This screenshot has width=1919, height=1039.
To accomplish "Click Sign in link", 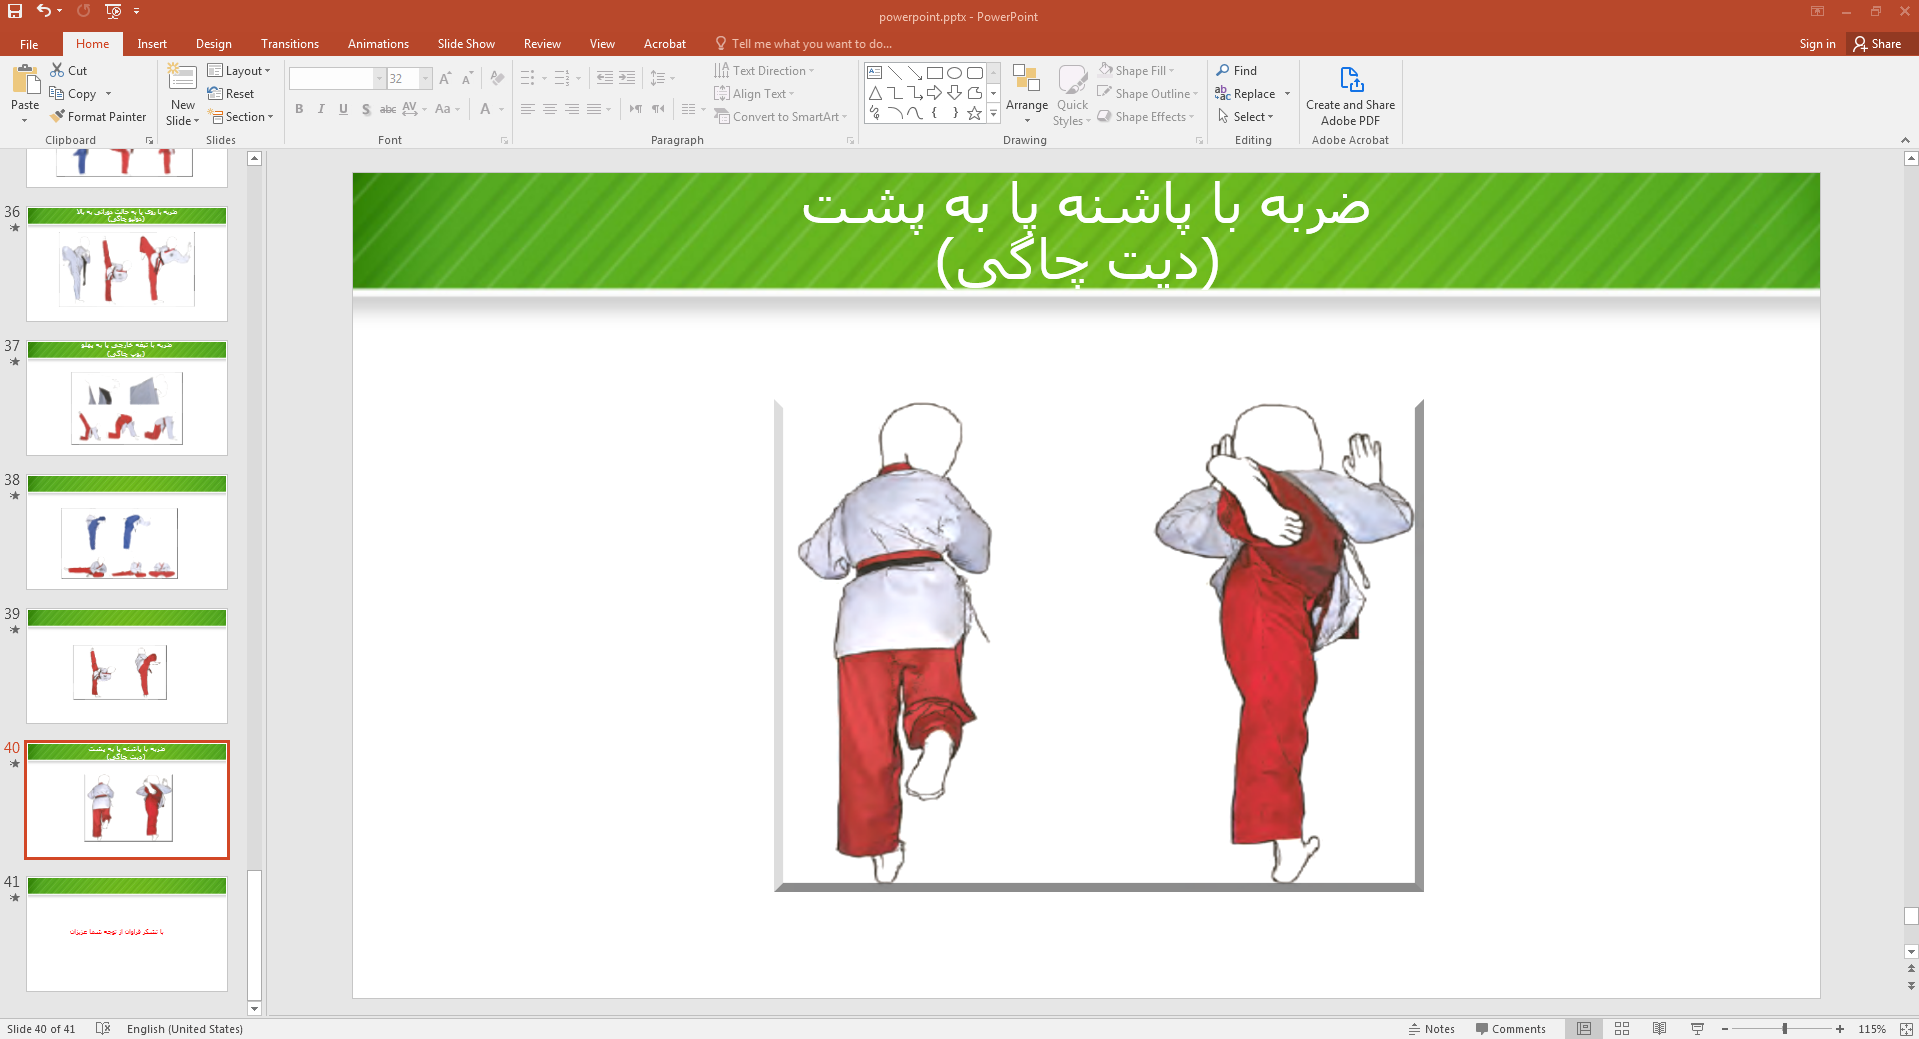I will (x=1817, y=44).
